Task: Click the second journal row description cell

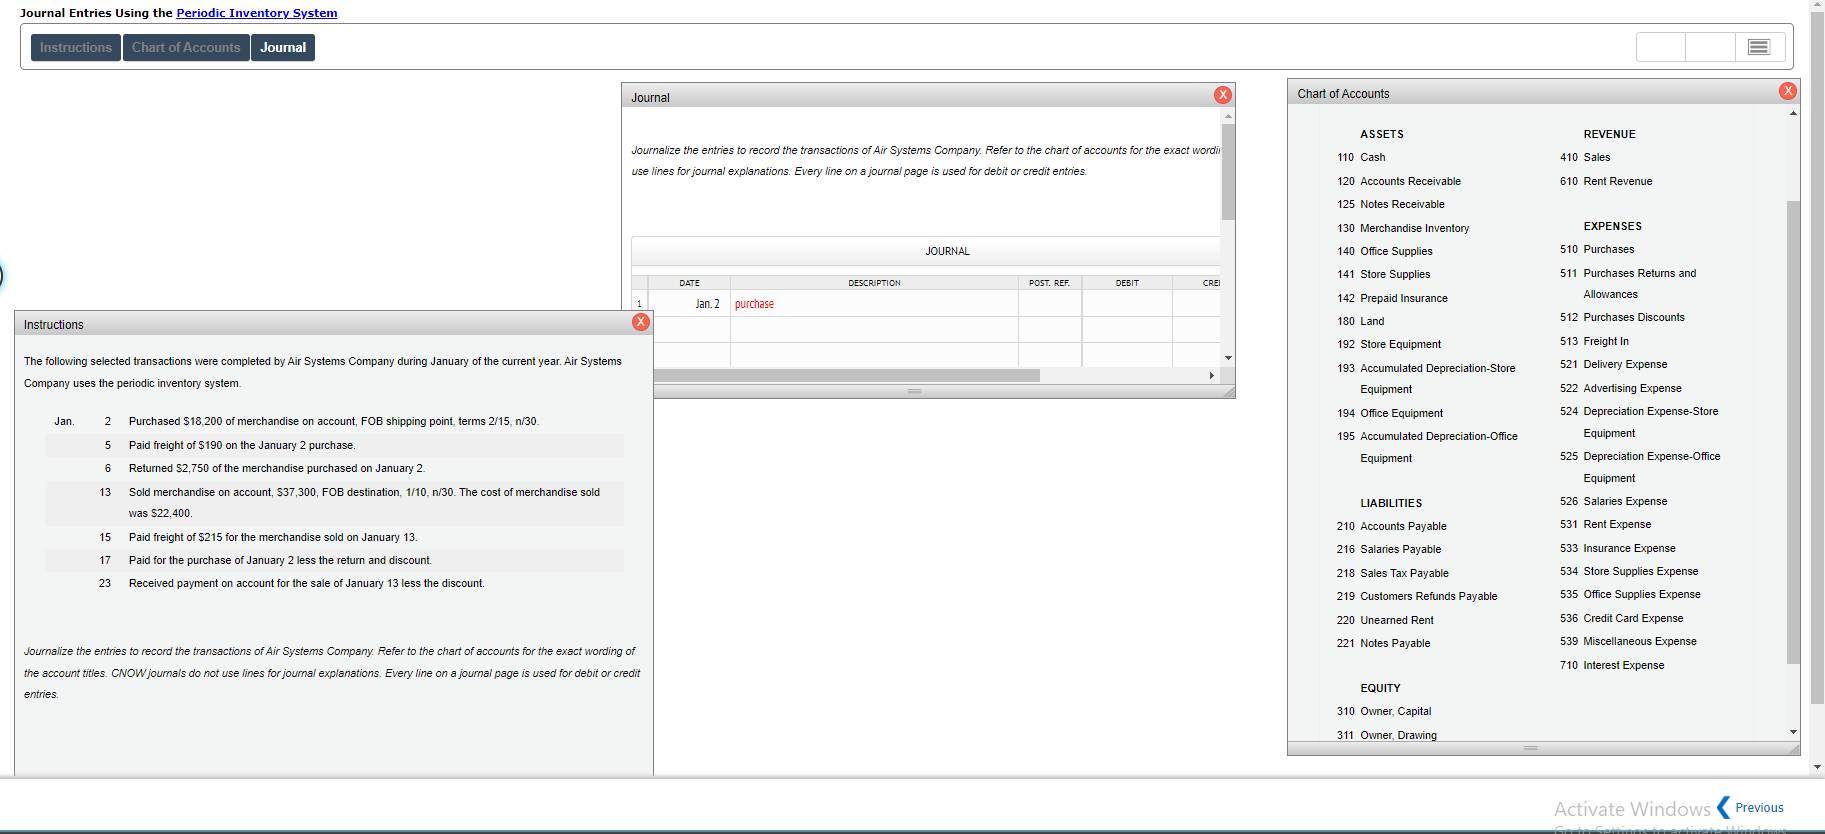Action: click(874, 330)
